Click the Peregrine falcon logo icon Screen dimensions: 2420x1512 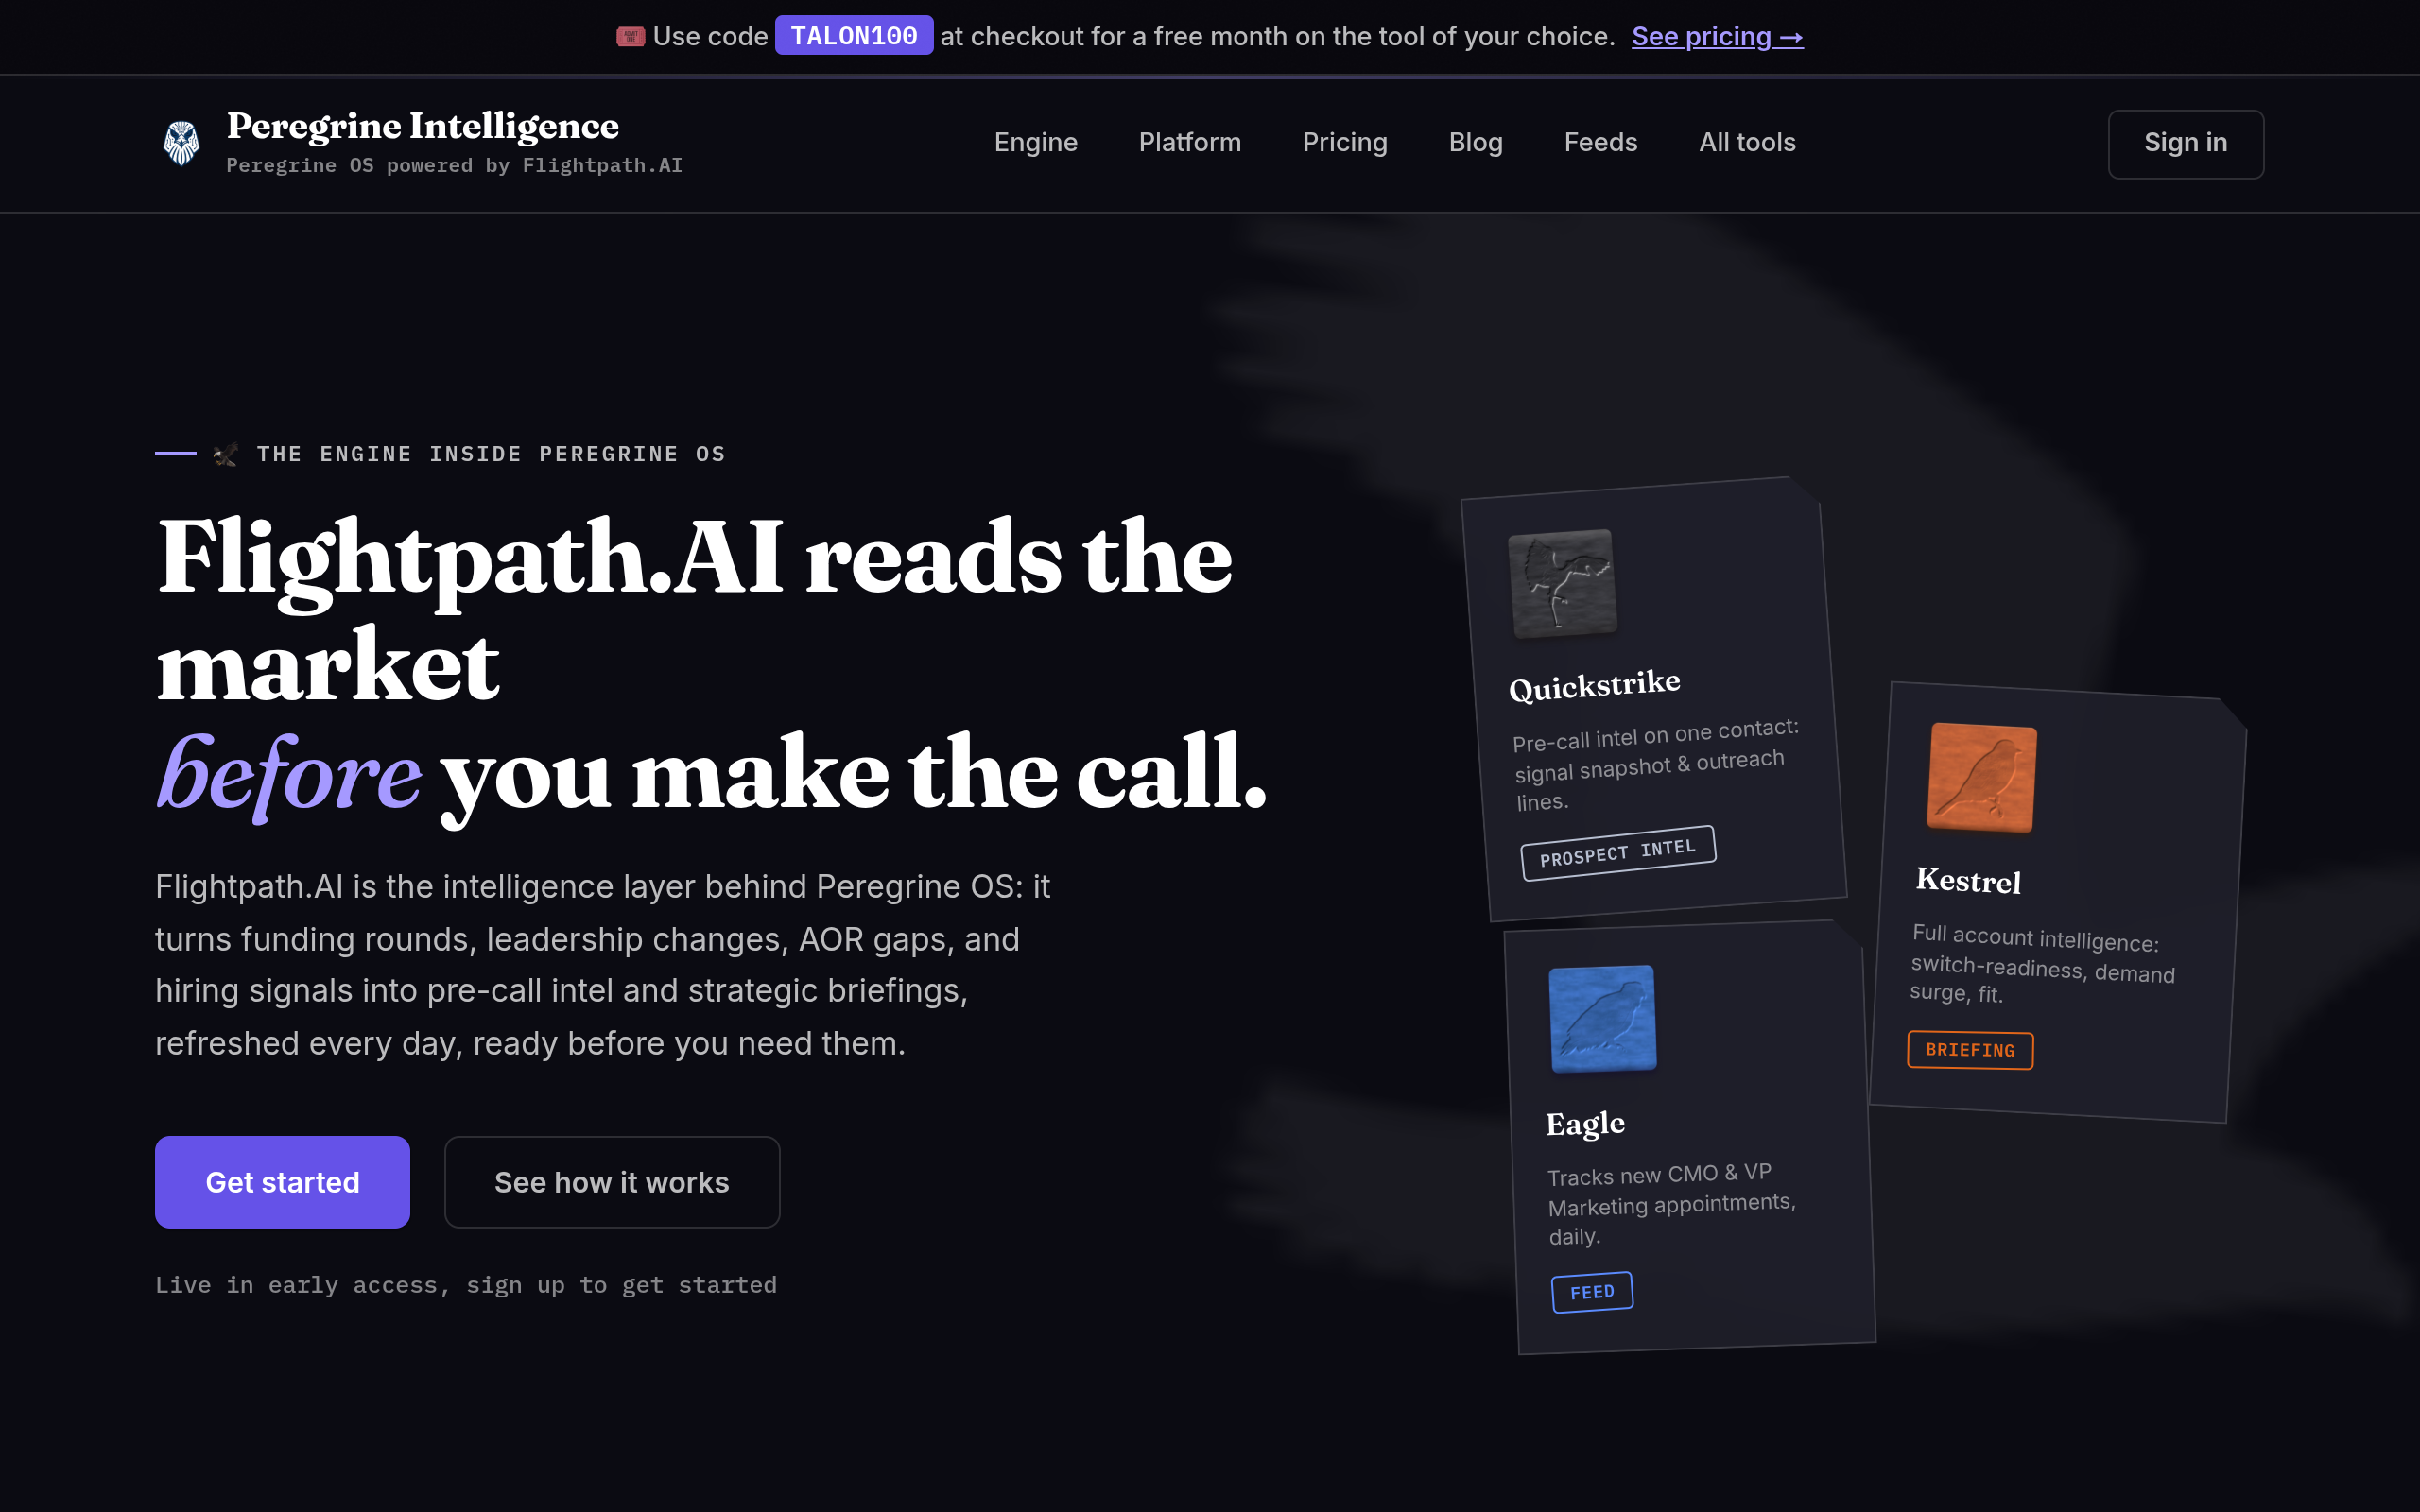tap(181, 143)
